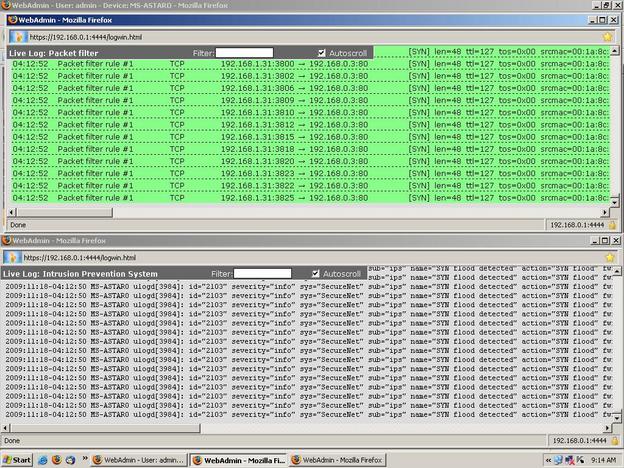The height and width of the screenshot is (468, 624).
Task: Click the packet log row with source port 3815
Action: point(310,137)
